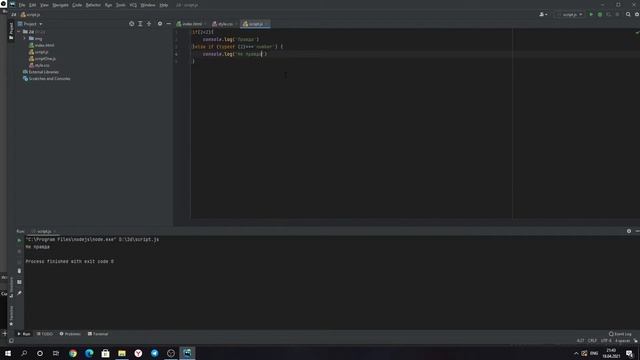The width and height of the screenshot is (640, 360).
Task: Select the script.js tab in Run panel
Action: [x=44, y=231]
